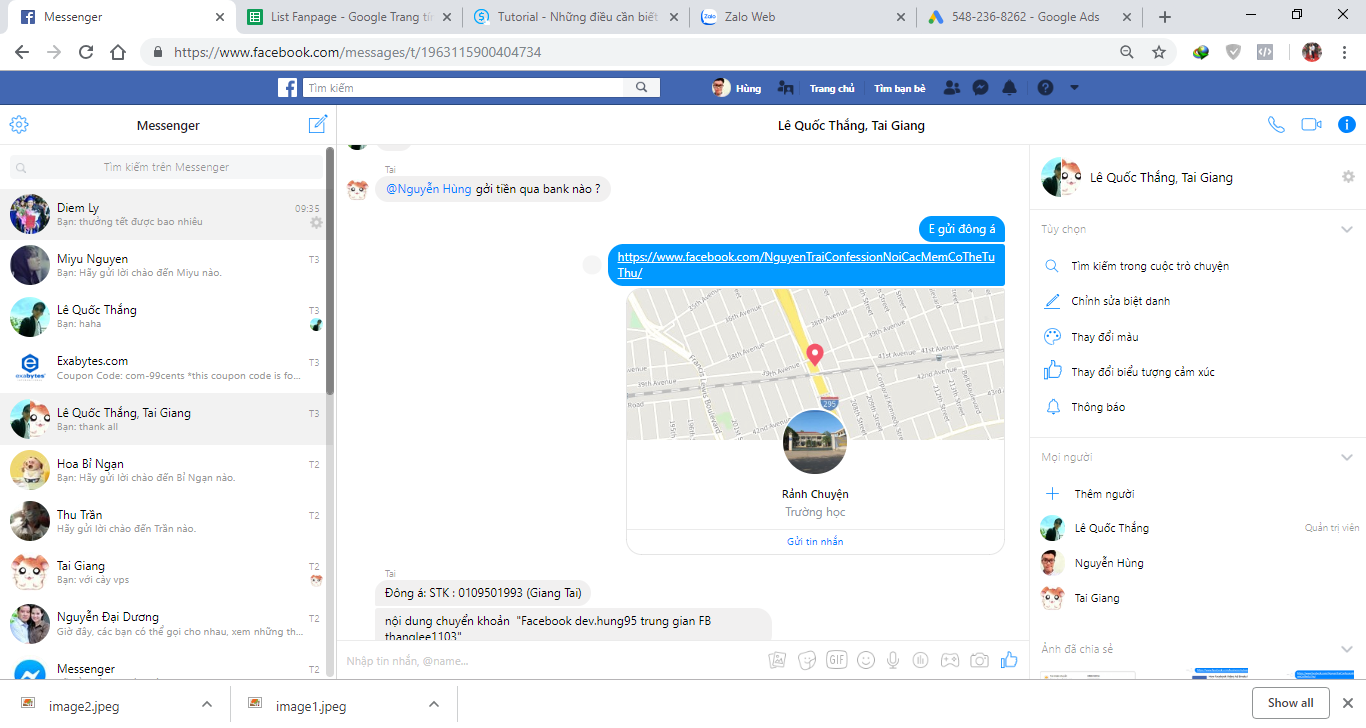Collapse the Tùy chọn section
1366x728 pixels.
pos(1347,229)
